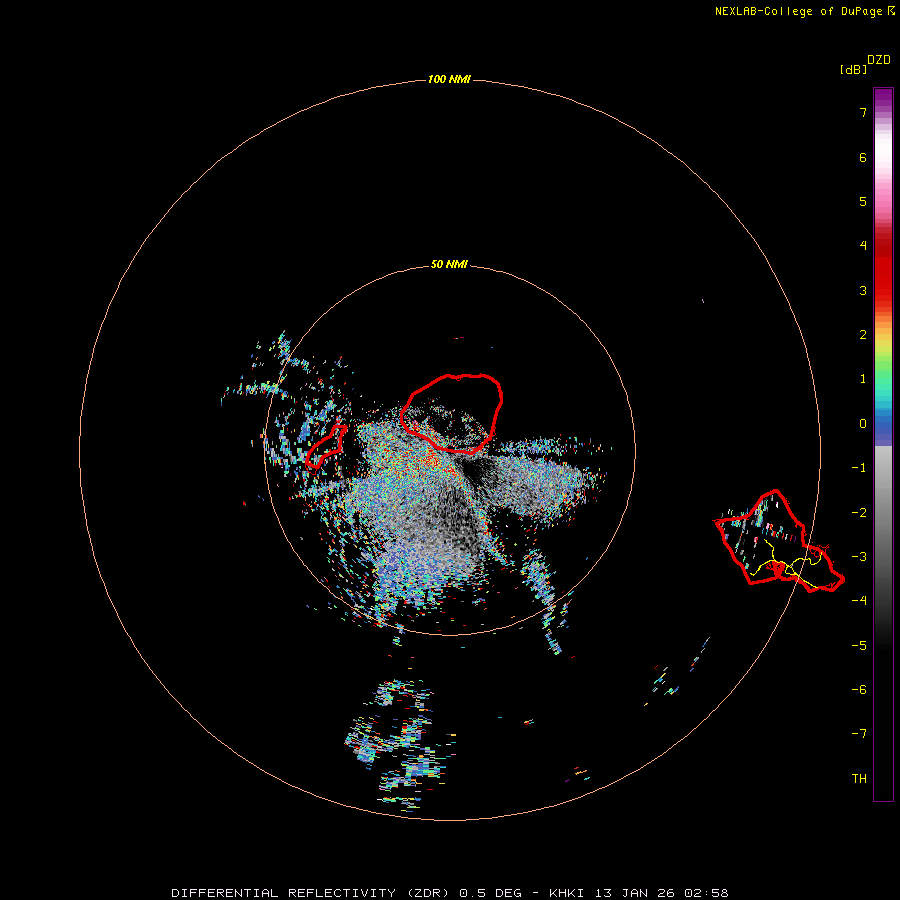Click the -4 value on color scale

coord(859,601)
